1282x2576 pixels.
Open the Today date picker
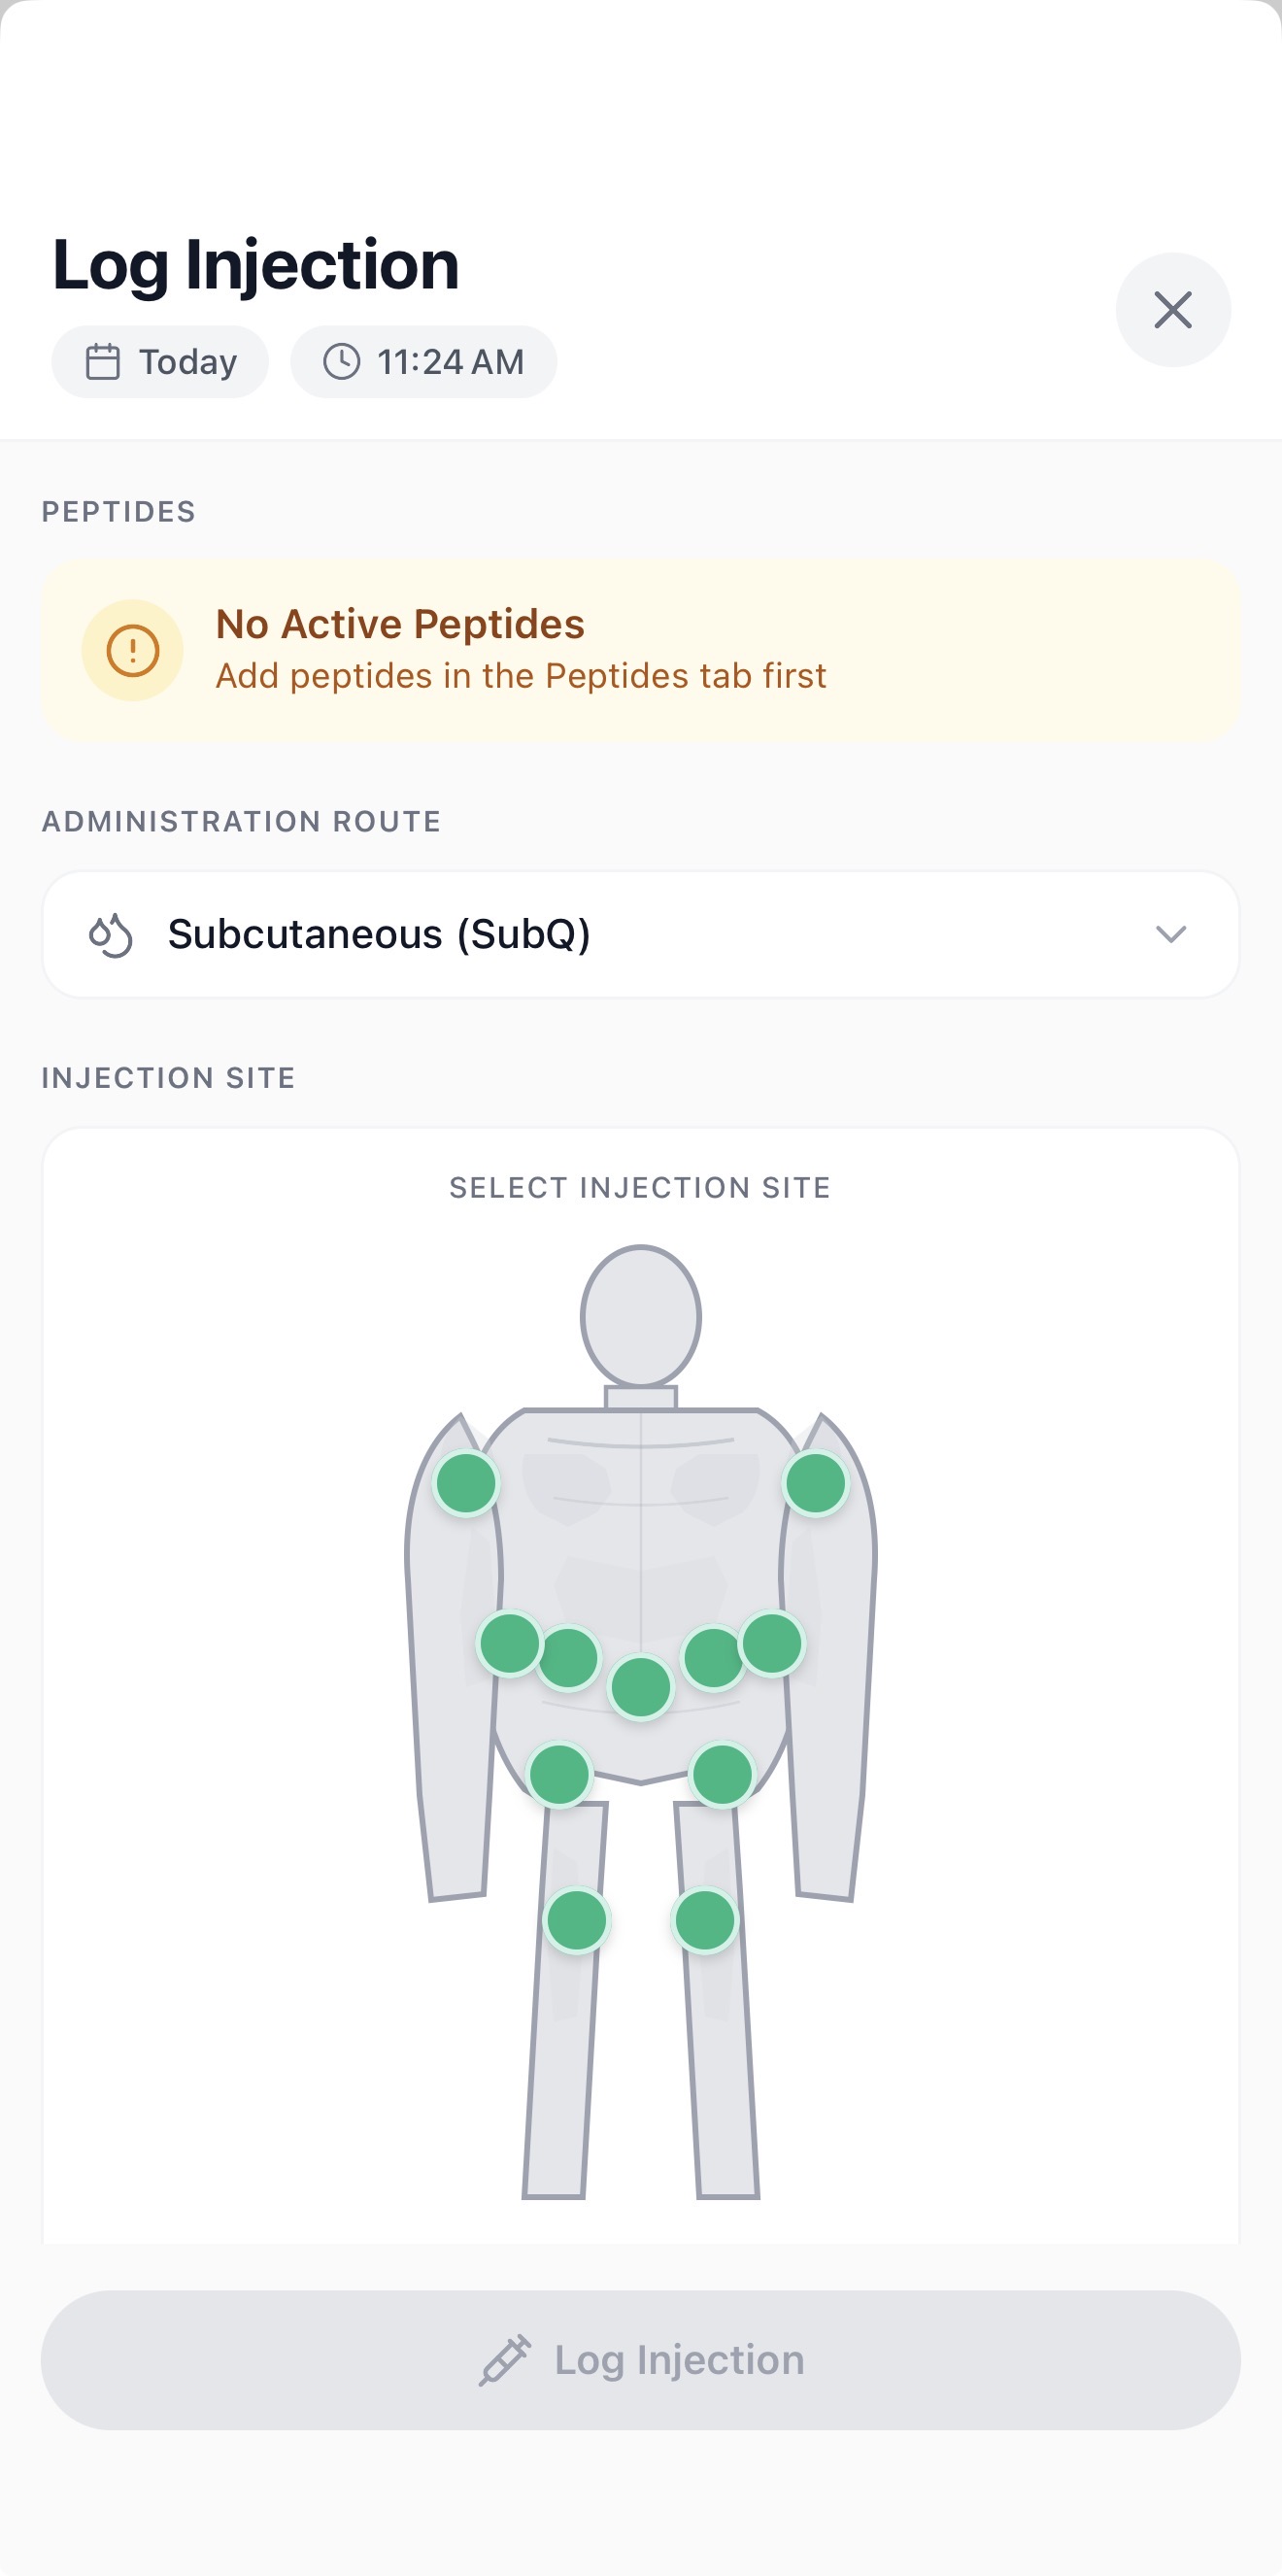pos(160,362)
